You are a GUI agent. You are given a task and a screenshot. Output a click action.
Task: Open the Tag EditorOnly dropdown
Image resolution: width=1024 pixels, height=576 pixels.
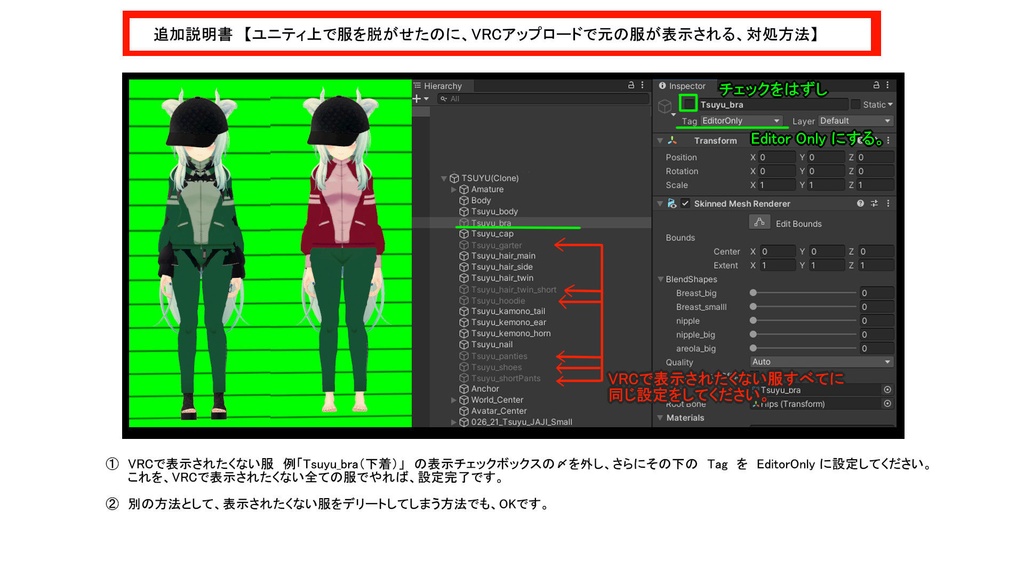[x=739, y=121]
